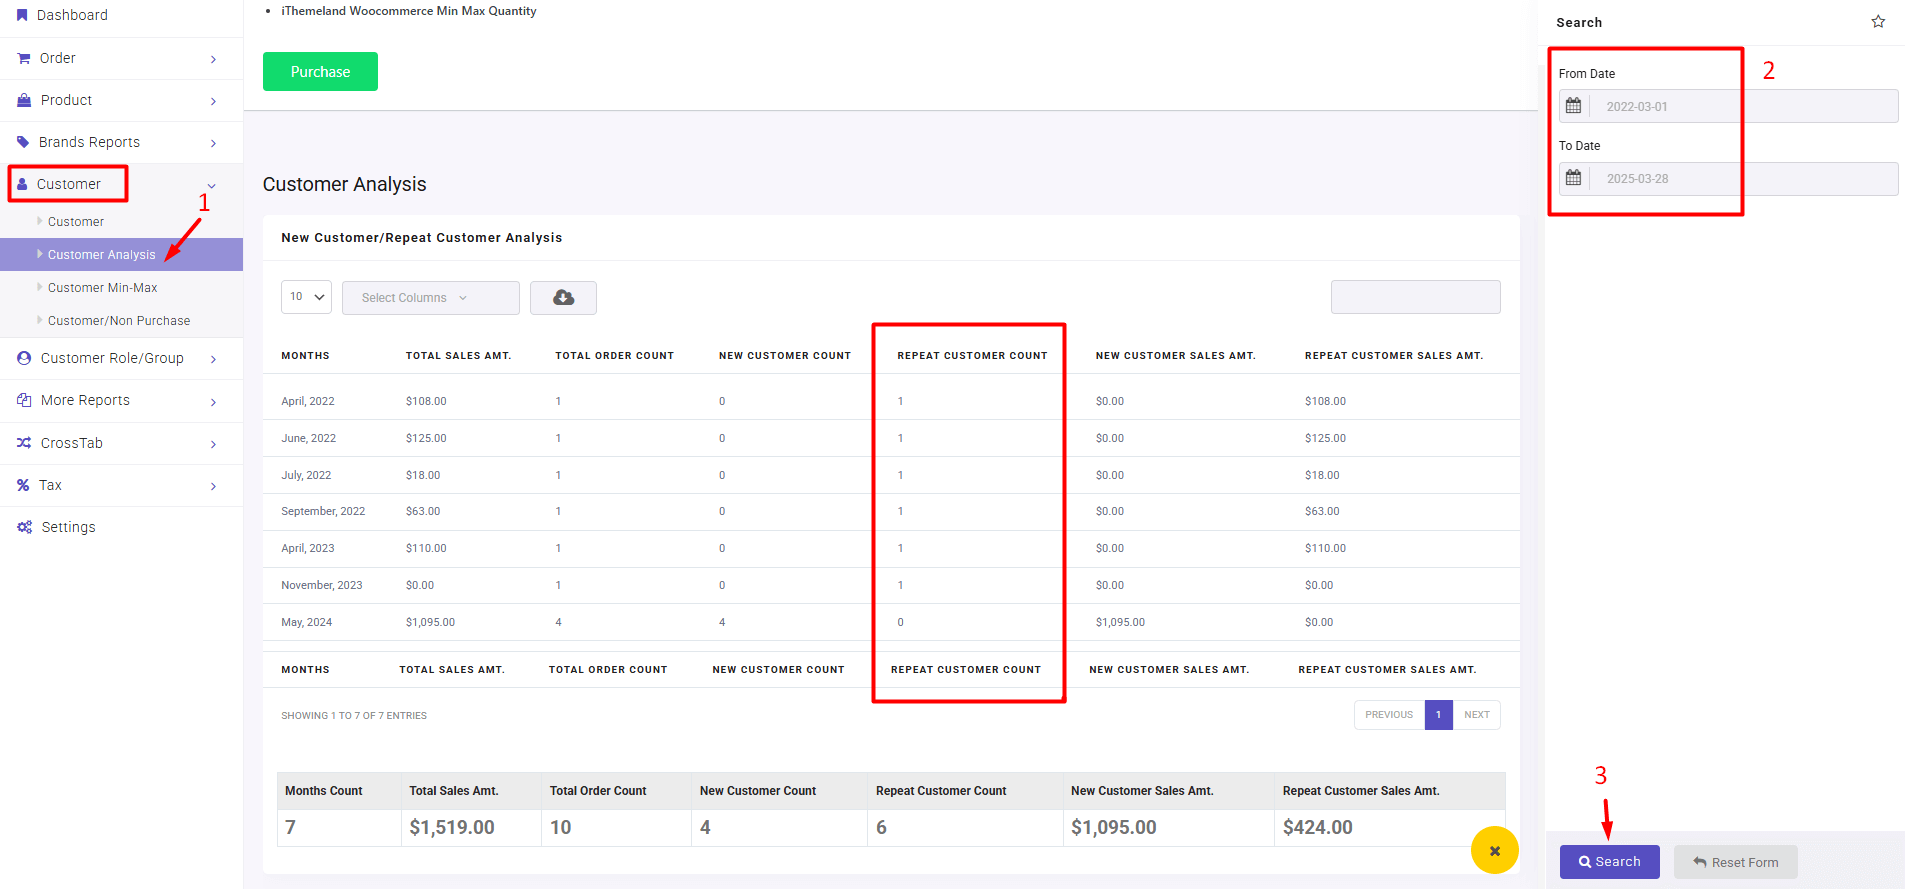The height and width of the screenshot is (889, 1905).
Task: Expand the Tax menu chevron
Action: [213, 486]
